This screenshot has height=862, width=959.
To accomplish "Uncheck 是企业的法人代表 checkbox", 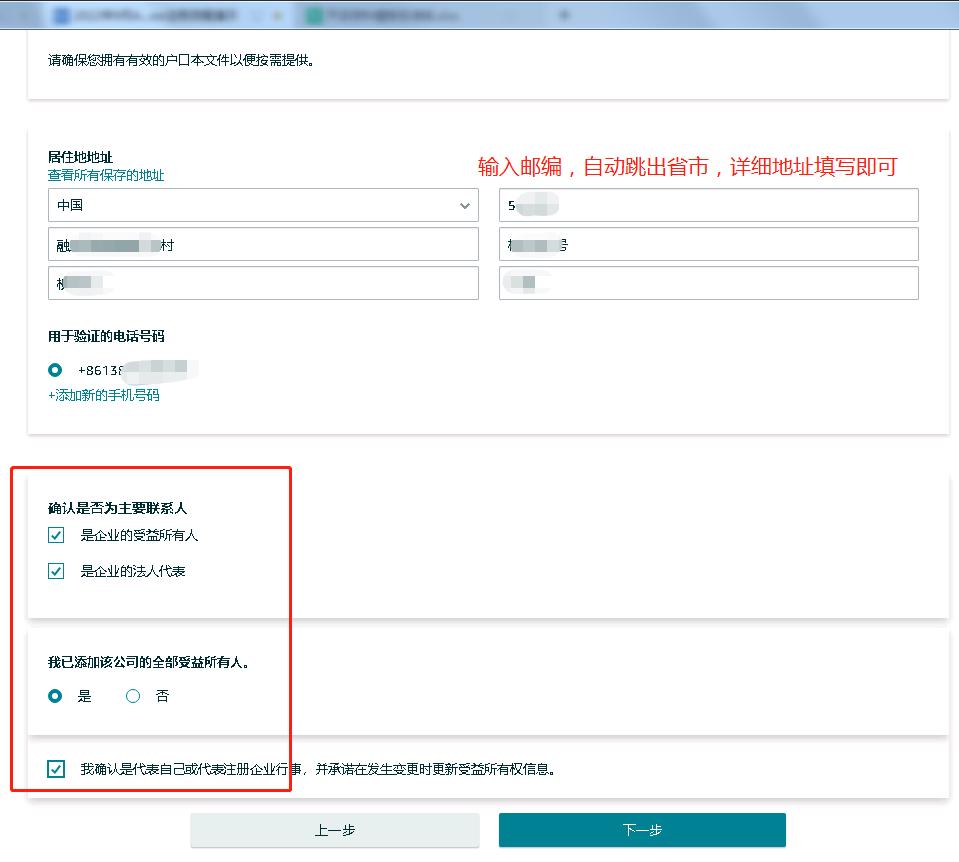I will 56,571.
